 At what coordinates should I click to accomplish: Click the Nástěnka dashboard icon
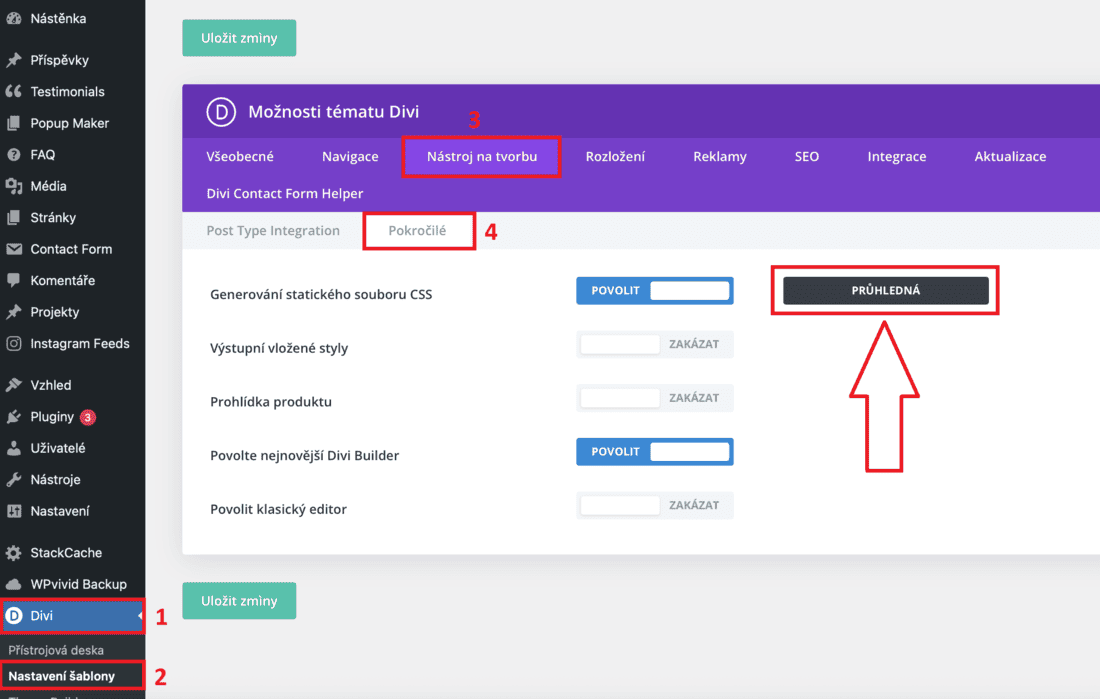14,19
